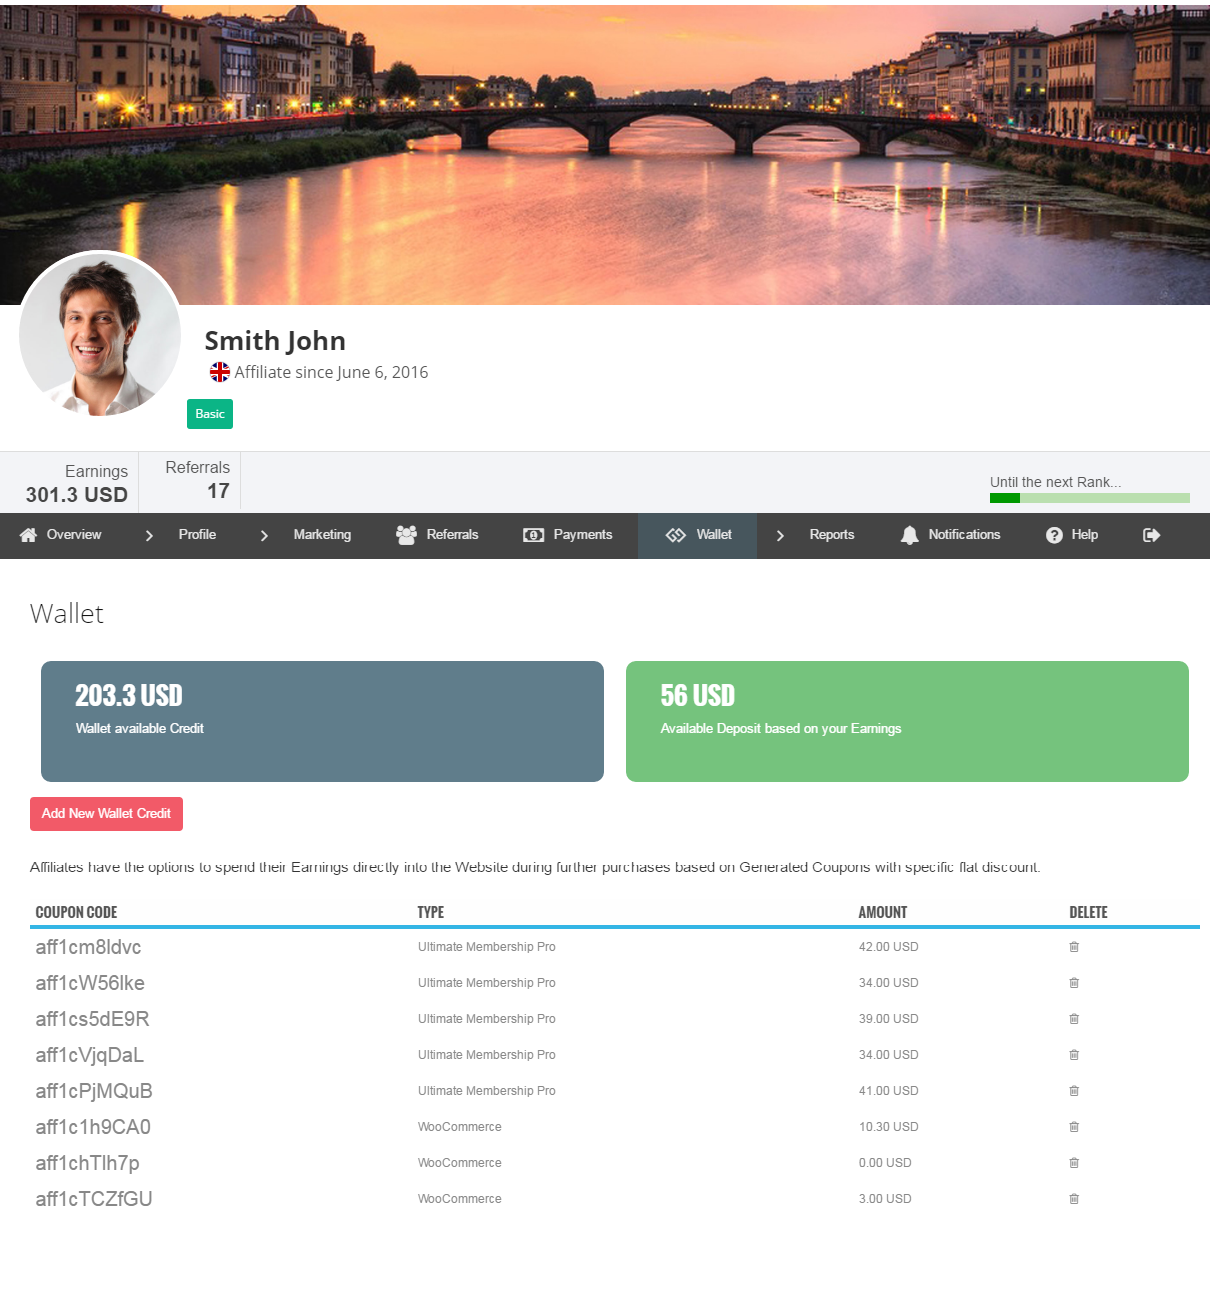Delete coupon aff1cm8ldvc via trash icon
1210x1298 pixels.
pos(1074,947)
